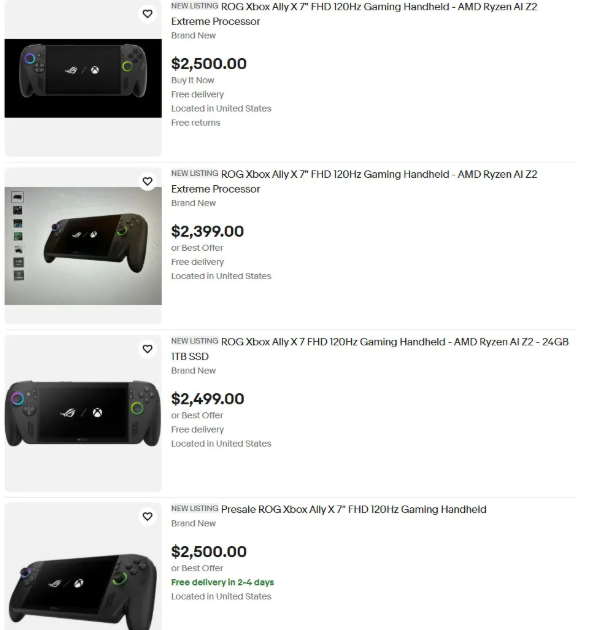The width and height of the screenshot is (609, 630).
Task: Click or Best Offer under the $2,399.00 price
Action: pos(197,248)
